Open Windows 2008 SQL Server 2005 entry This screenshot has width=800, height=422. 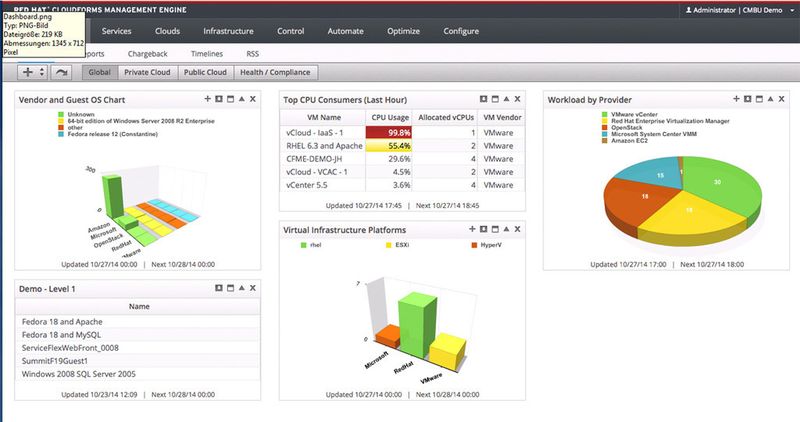79,374
